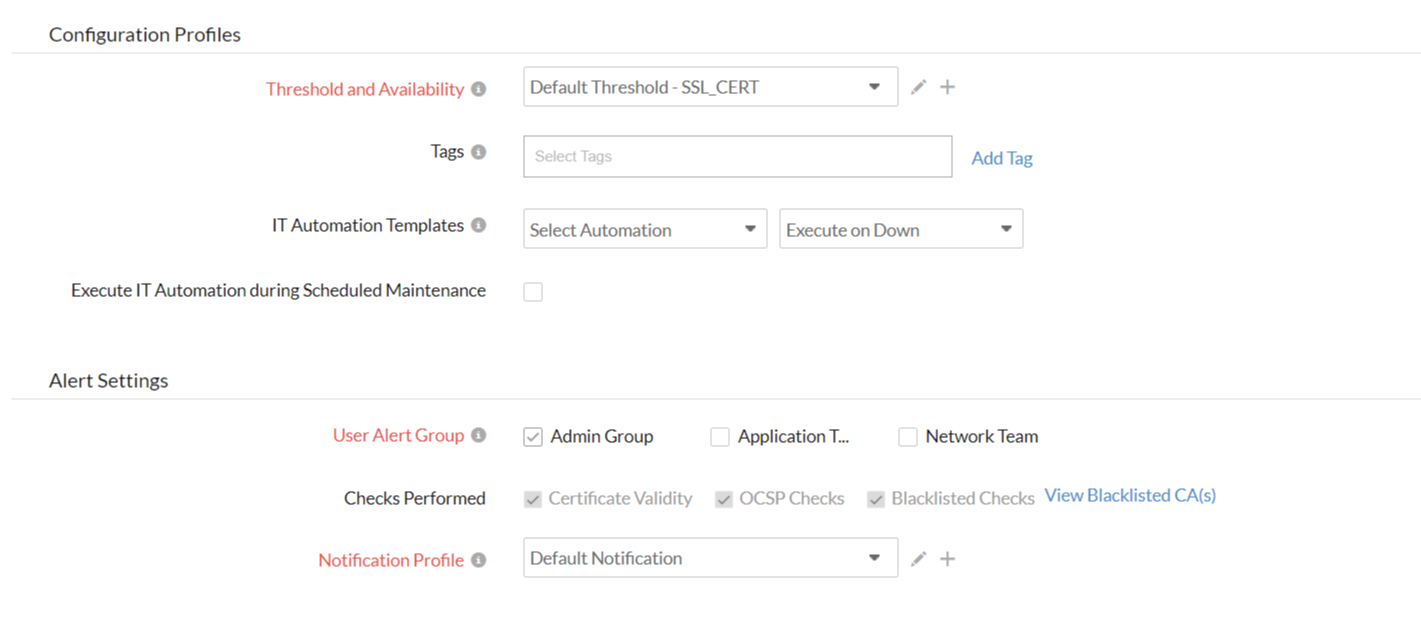Viewport: 1421px width, 632px height.
Task: Add new threshold profile with plus icon
Action: tap(947, 87)
